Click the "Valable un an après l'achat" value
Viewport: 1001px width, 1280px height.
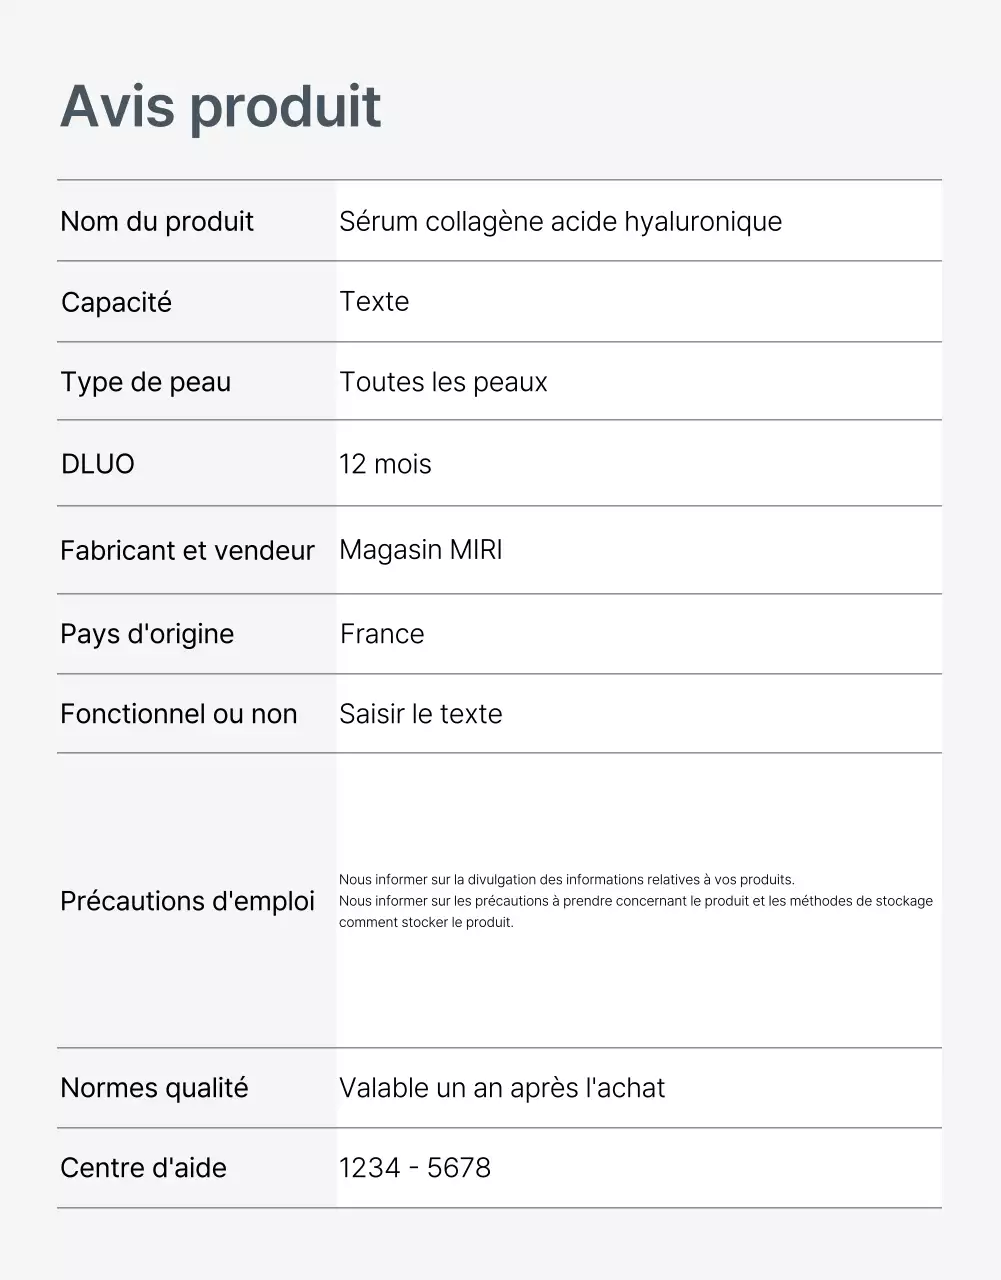501,1088
